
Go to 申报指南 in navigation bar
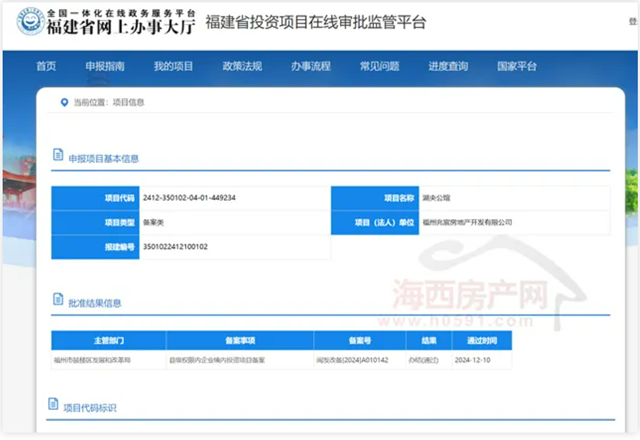pos(105,66)
